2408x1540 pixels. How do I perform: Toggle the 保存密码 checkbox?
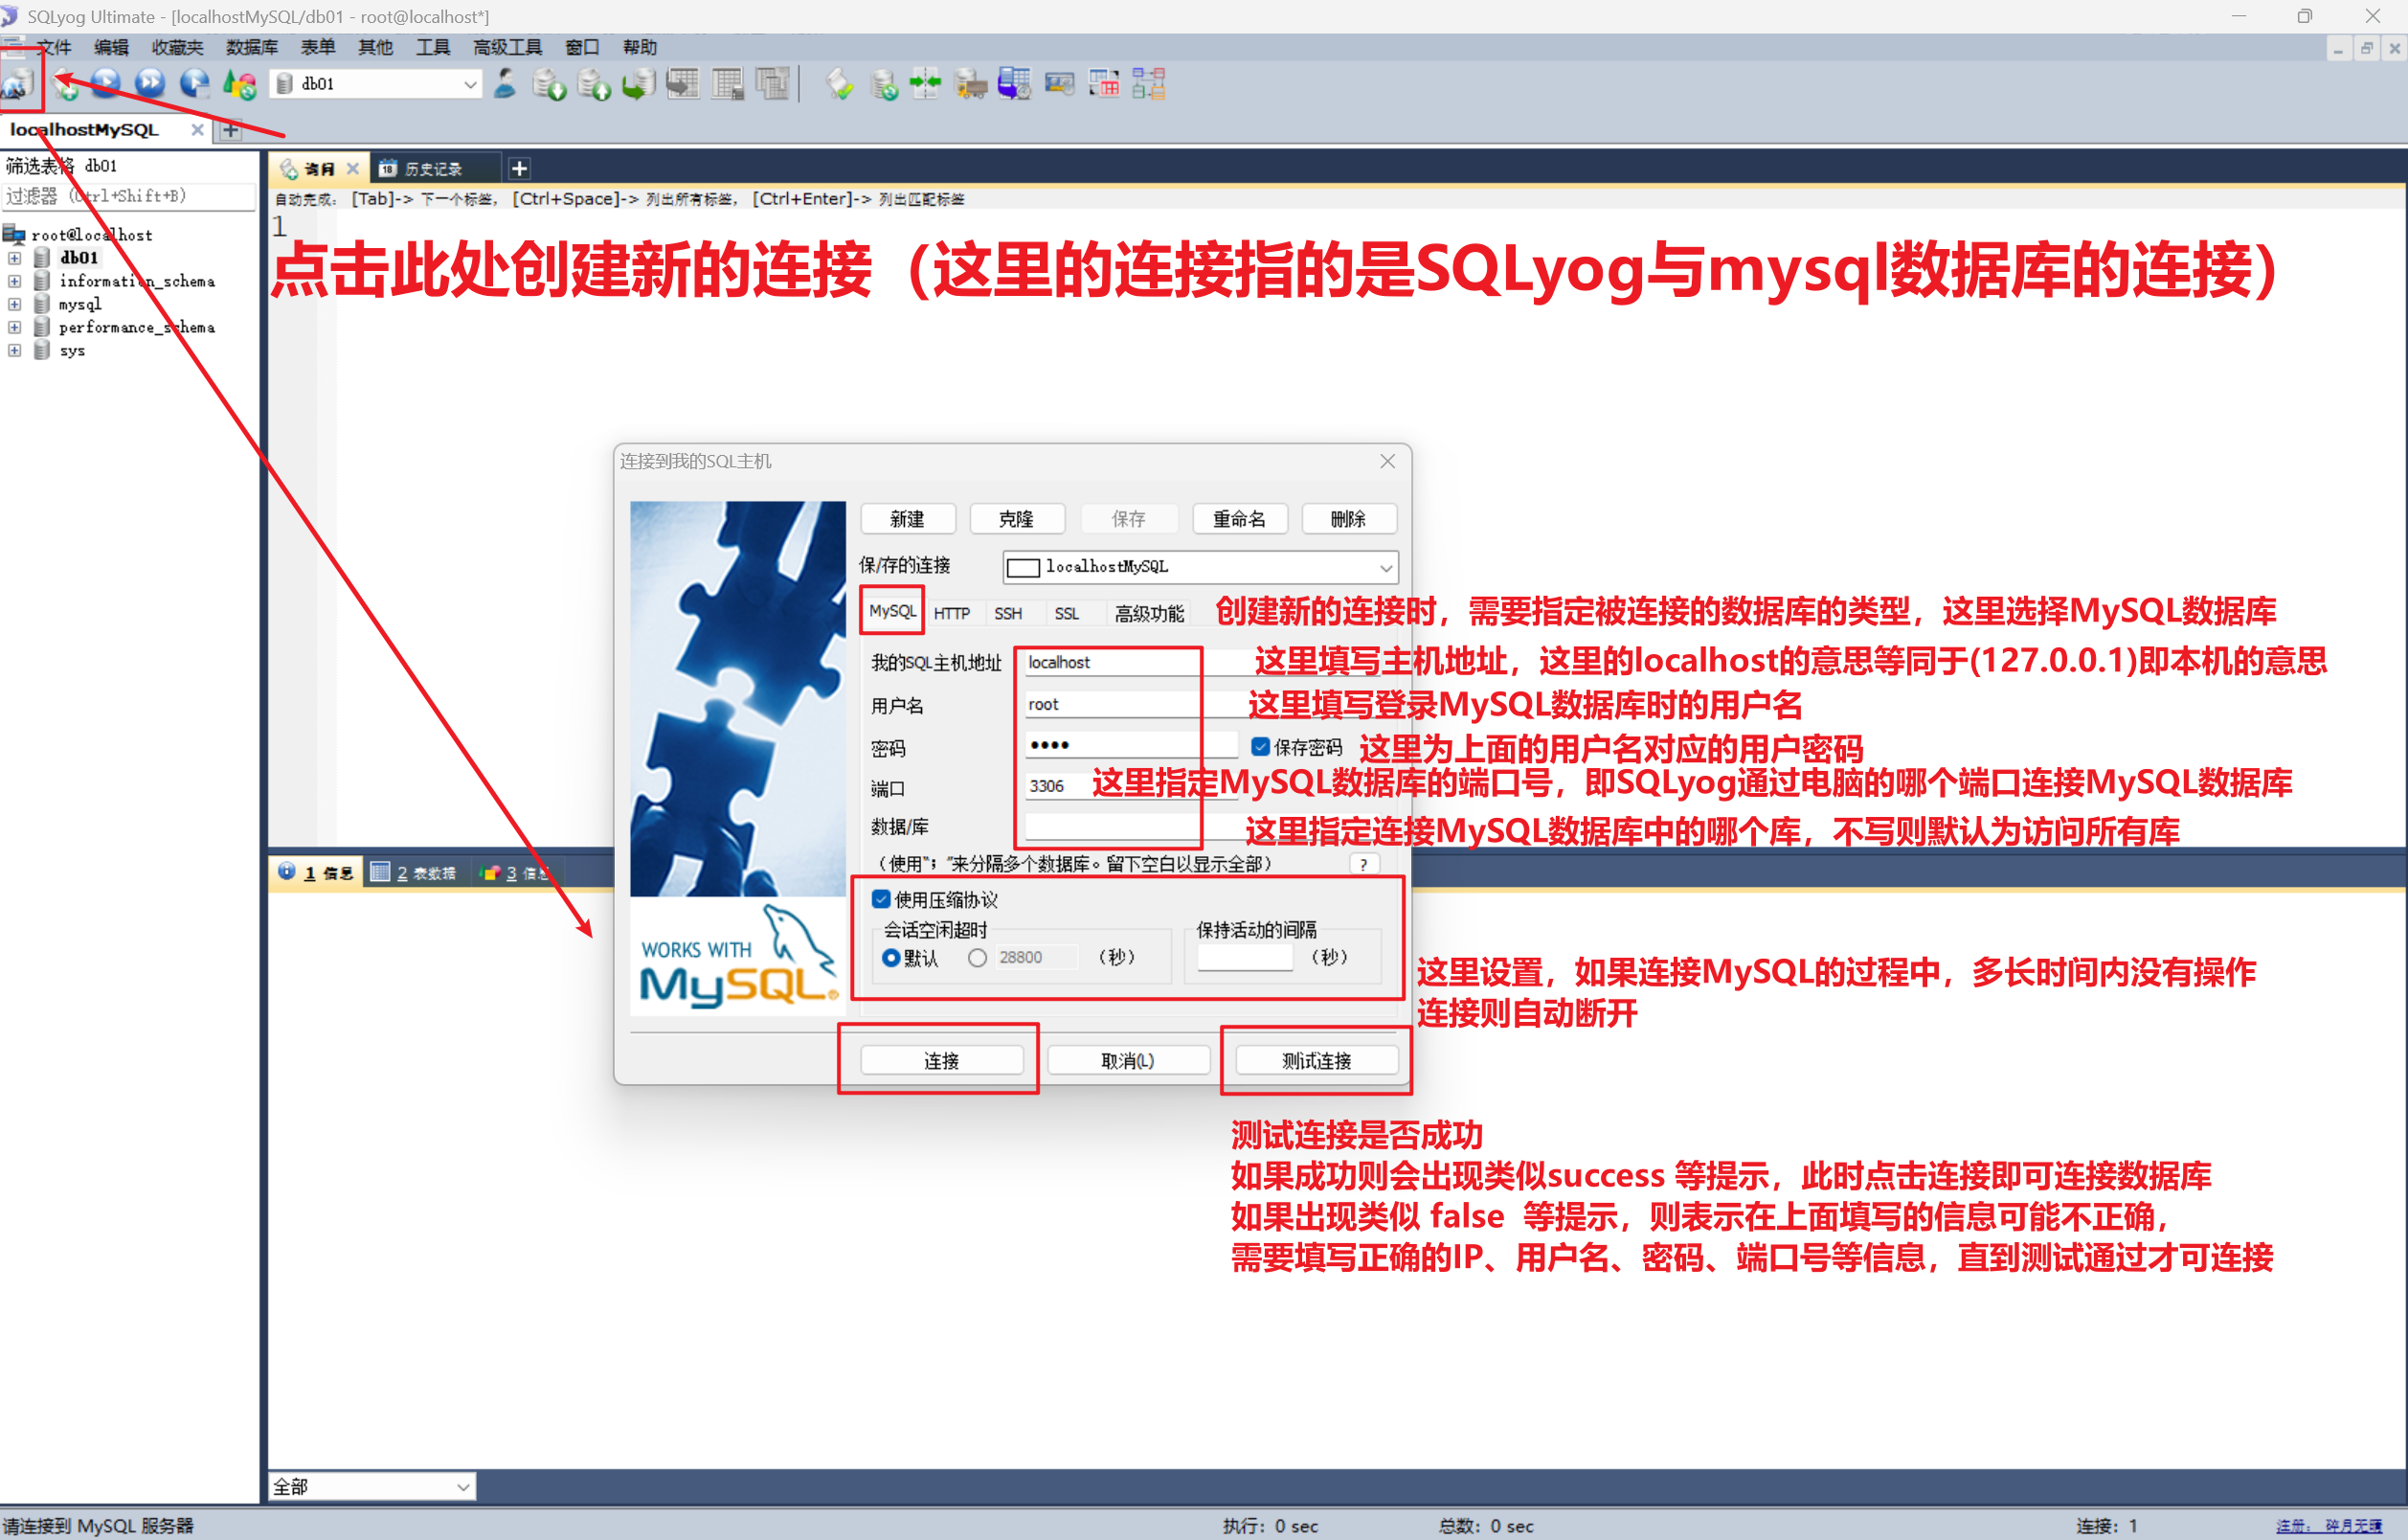pos(1260,747)
